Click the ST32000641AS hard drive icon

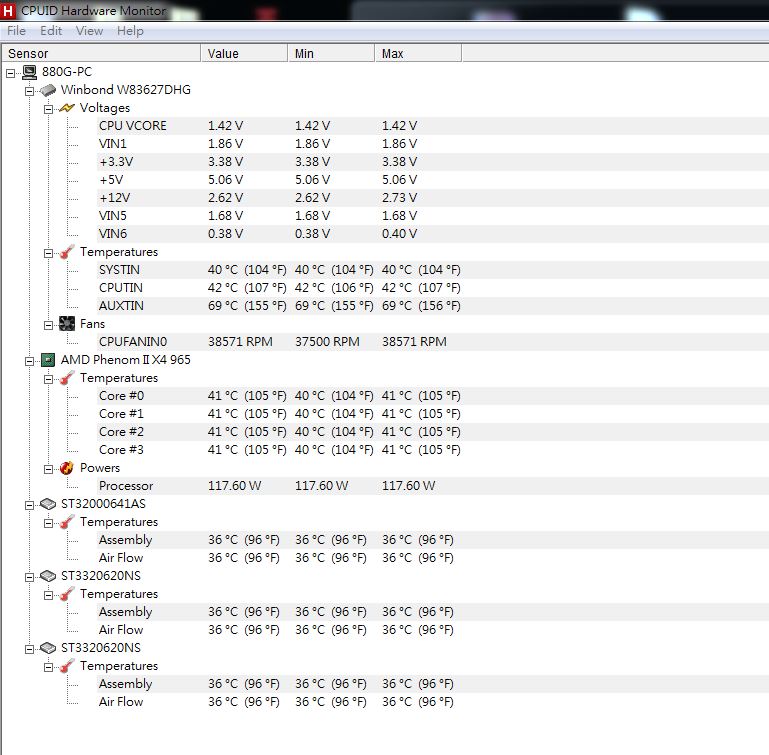[x=48, y=504]
